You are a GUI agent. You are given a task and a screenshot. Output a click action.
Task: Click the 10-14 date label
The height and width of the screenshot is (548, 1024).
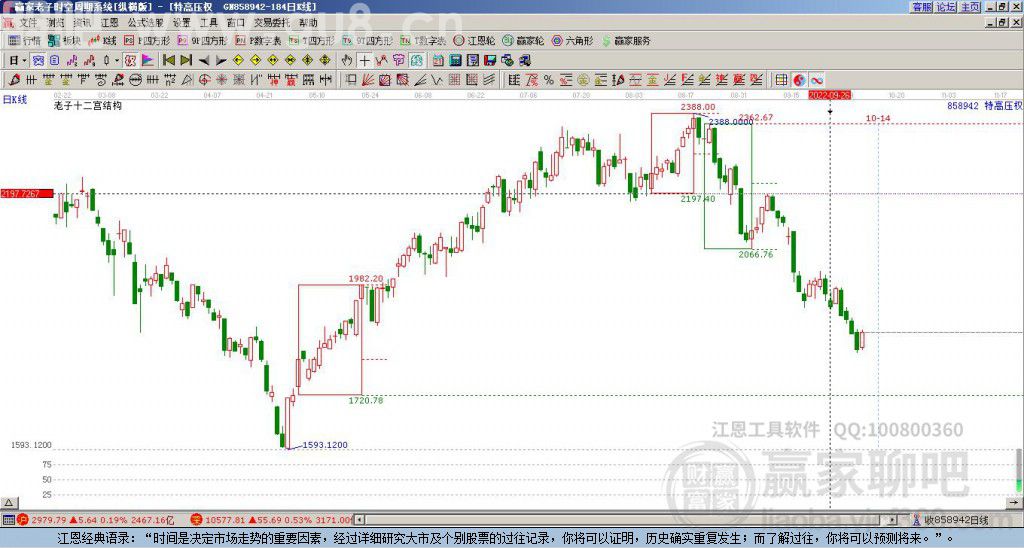(878, 118)
